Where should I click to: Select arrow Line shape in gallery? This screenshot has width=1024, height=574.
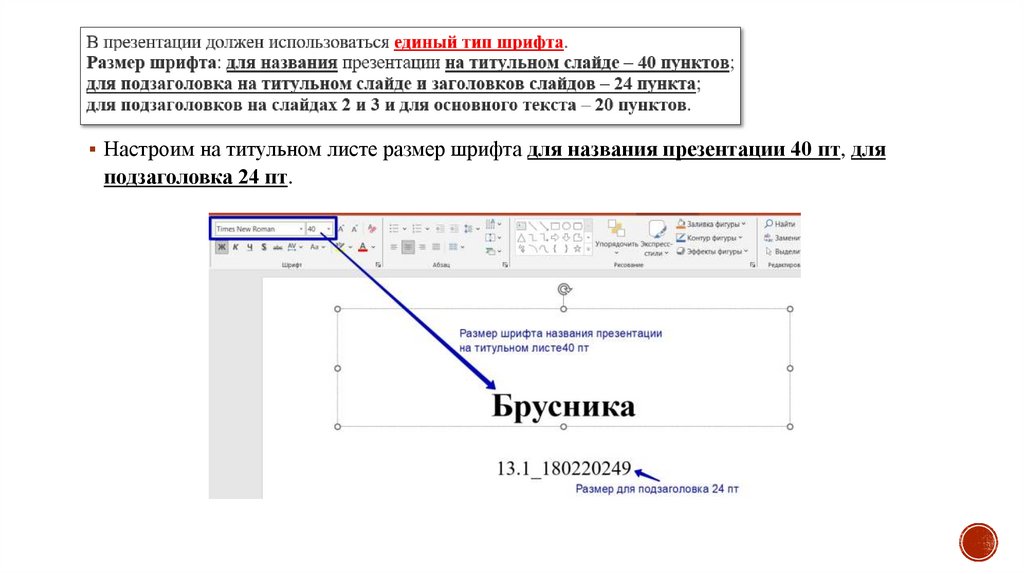tap(544, 226)
